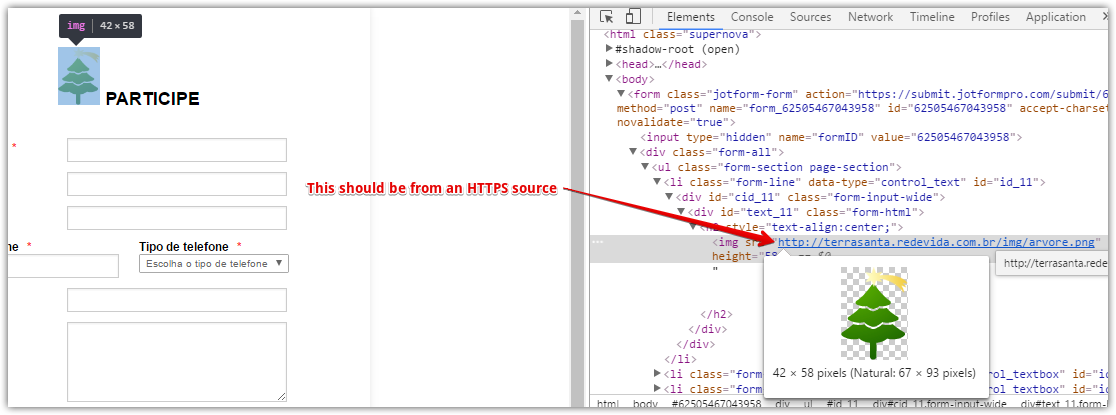This screenshot has height=415, width=1116.
Task: Select #id_11 in the breadcrumb bar
Action: click(x=842, y=404)
